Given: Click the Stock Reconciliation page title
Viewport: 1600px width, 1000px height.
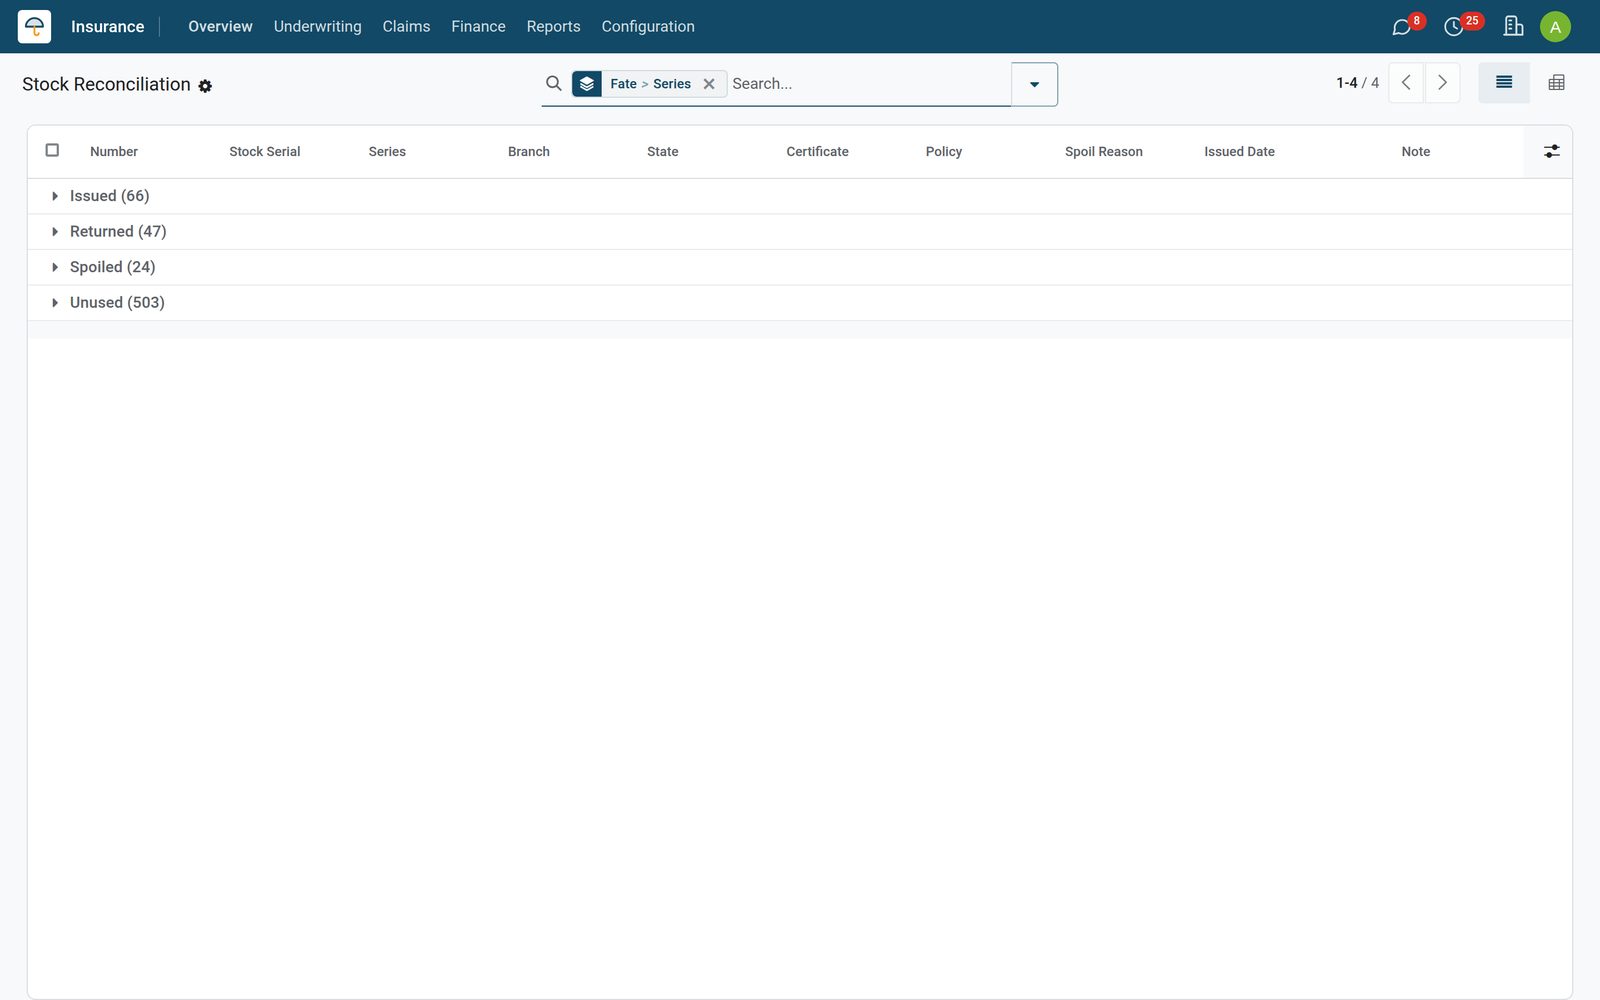Looking at the screenshot, I should coord(106,85).
